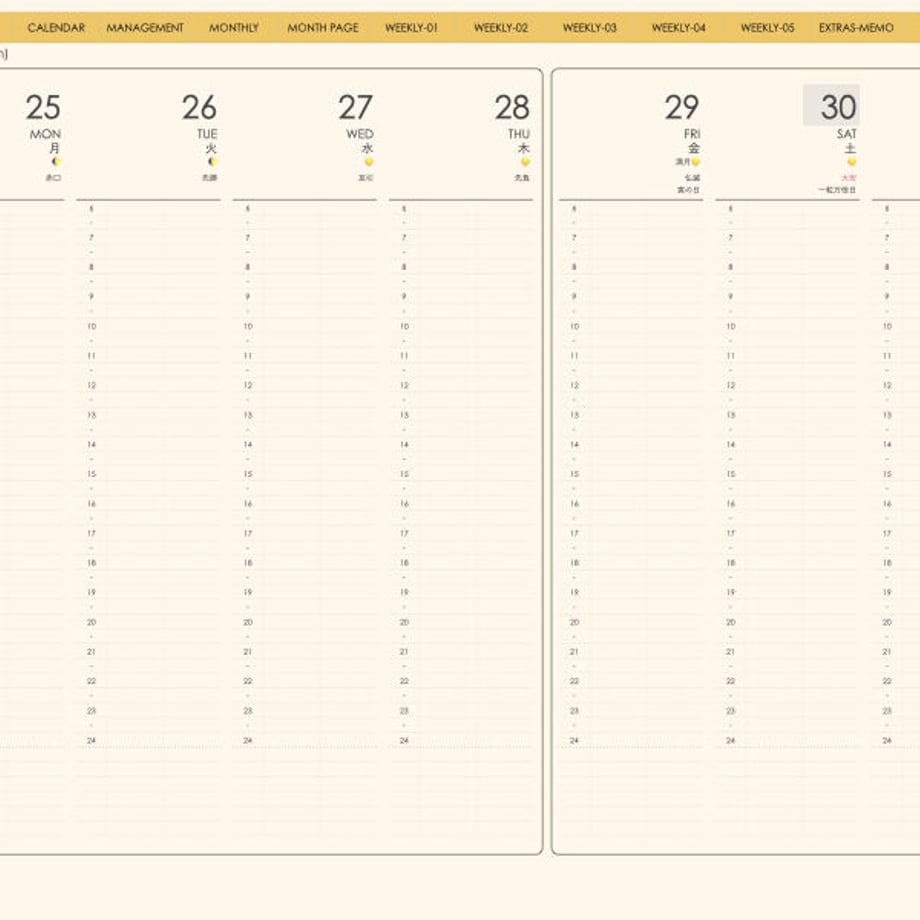Open the EXTRAS-MEMO tab
The height and width of the screenshot is (920, 920).
(x=856, y=28)
